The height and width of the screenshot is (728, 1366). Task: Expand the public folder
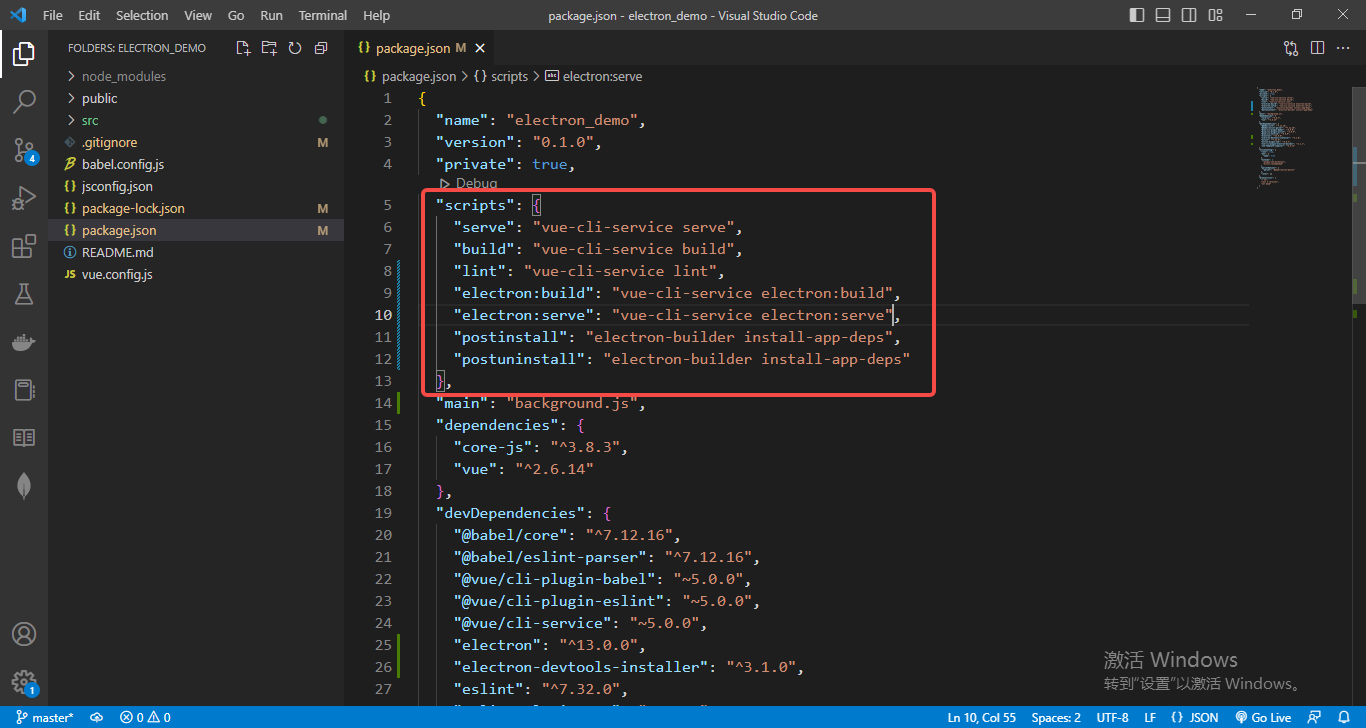click(x=196, y=98)
